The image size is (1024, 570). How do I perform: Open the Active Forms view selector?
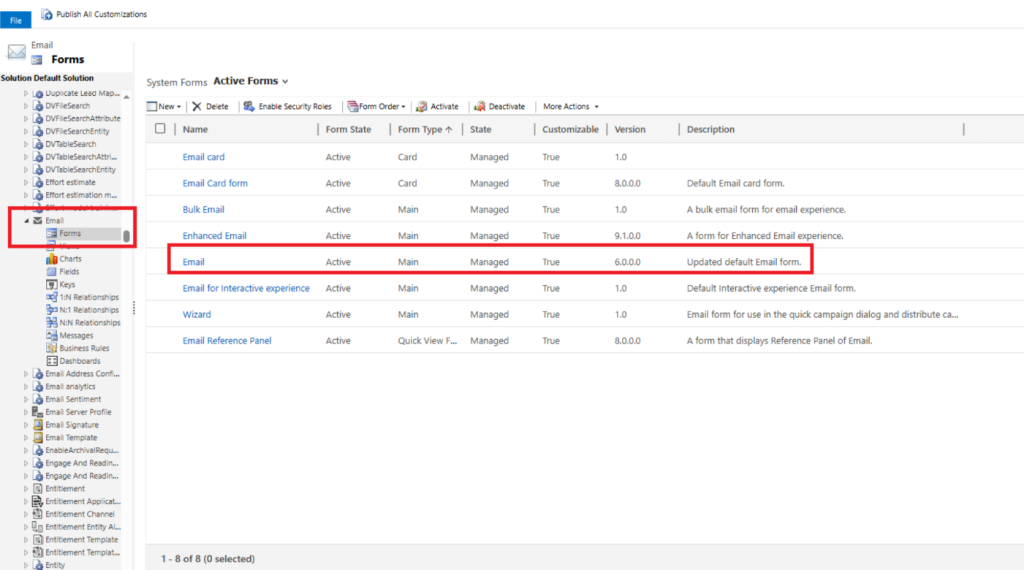click(251, 81)
